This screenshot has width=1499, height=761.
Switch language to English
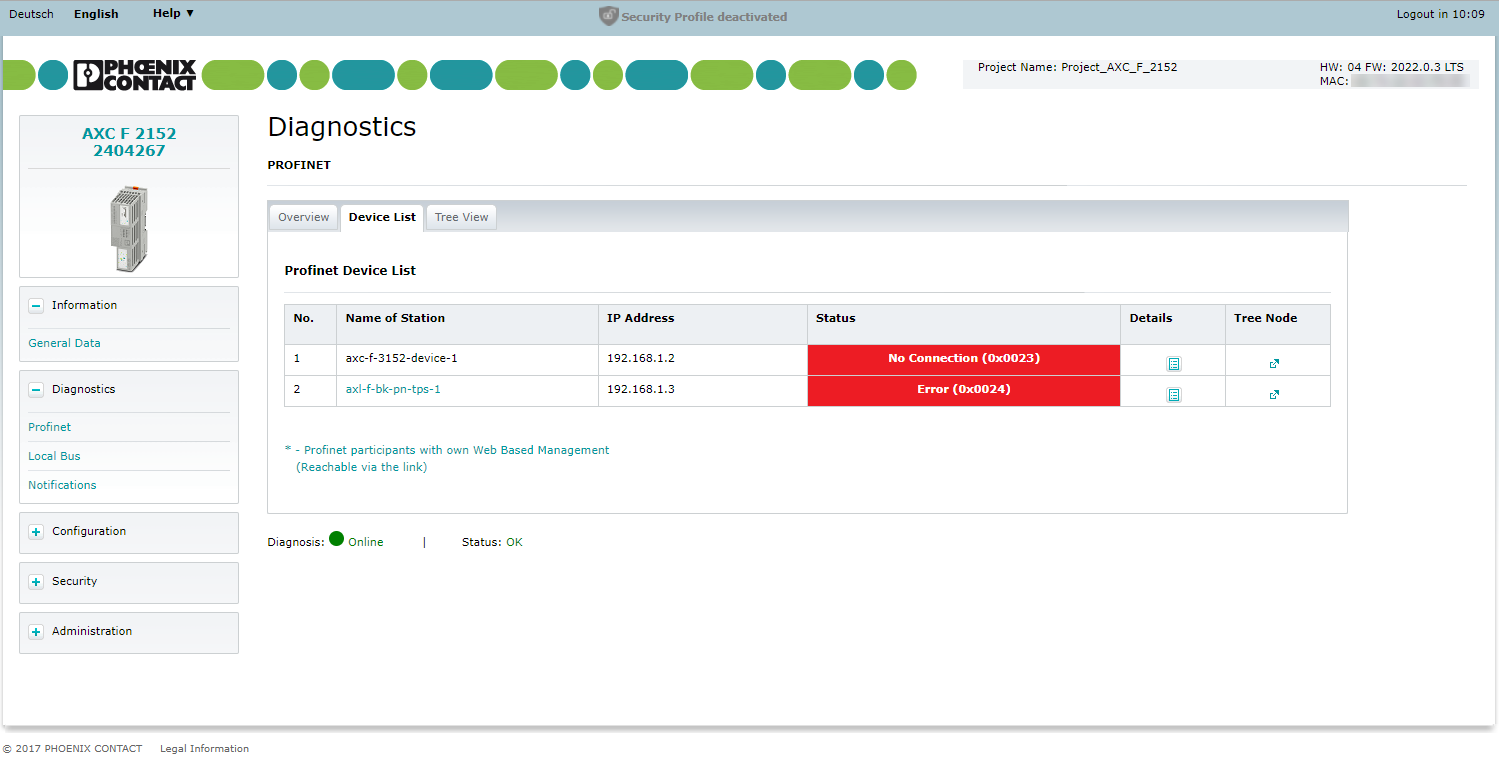click(96, 14)
